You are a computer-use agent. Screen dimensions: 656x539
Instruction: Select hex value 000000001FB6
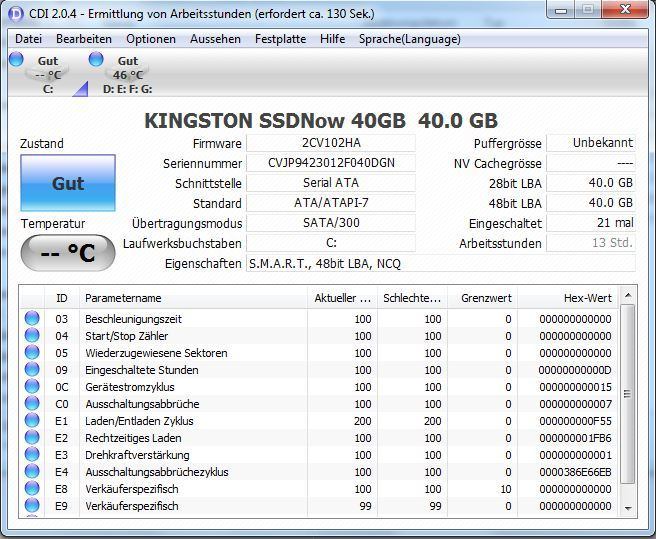575,438
